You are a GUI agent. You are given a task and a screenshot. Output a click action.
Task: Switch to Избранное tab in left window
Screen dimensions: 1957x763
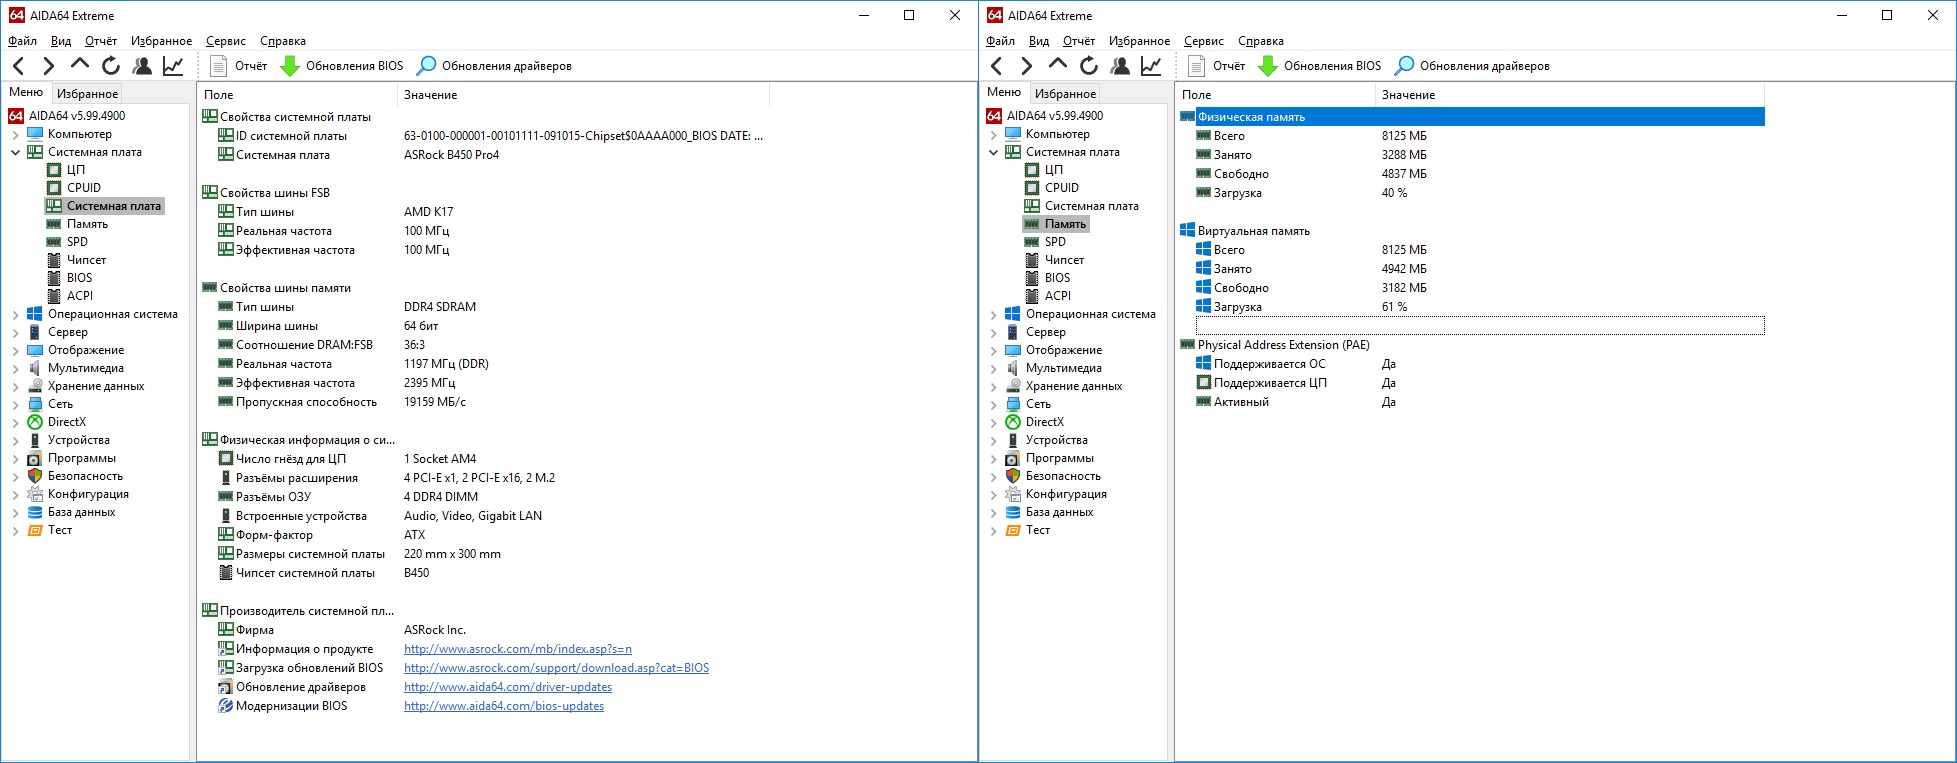88,93
